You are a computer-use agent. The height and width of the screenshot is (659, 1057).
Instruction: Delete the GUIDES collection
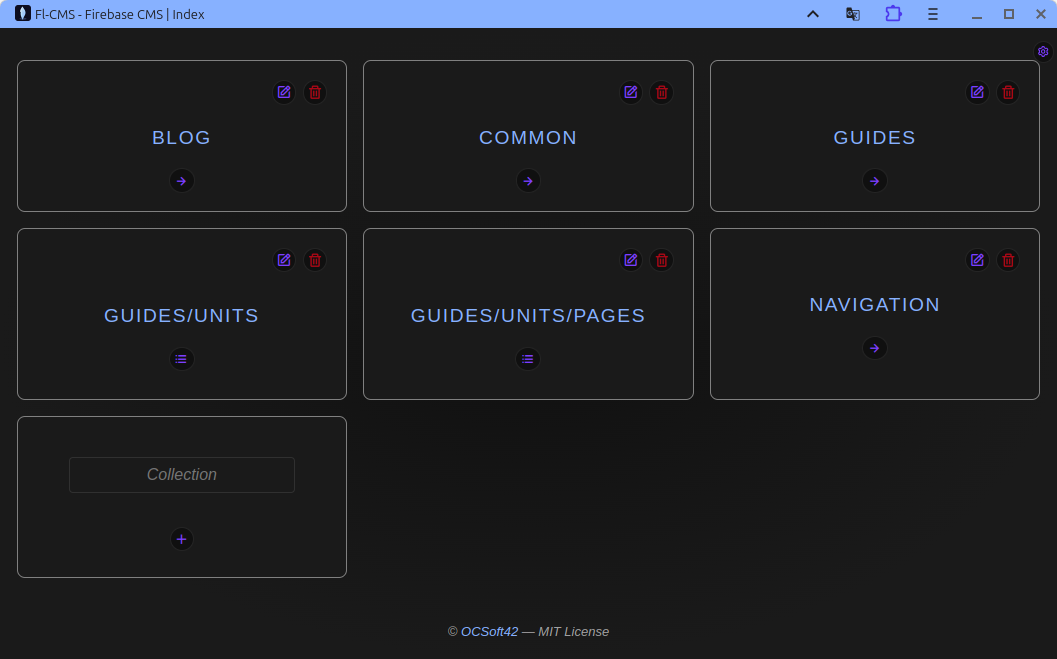pyautogui.click(x=1008, y=92)
